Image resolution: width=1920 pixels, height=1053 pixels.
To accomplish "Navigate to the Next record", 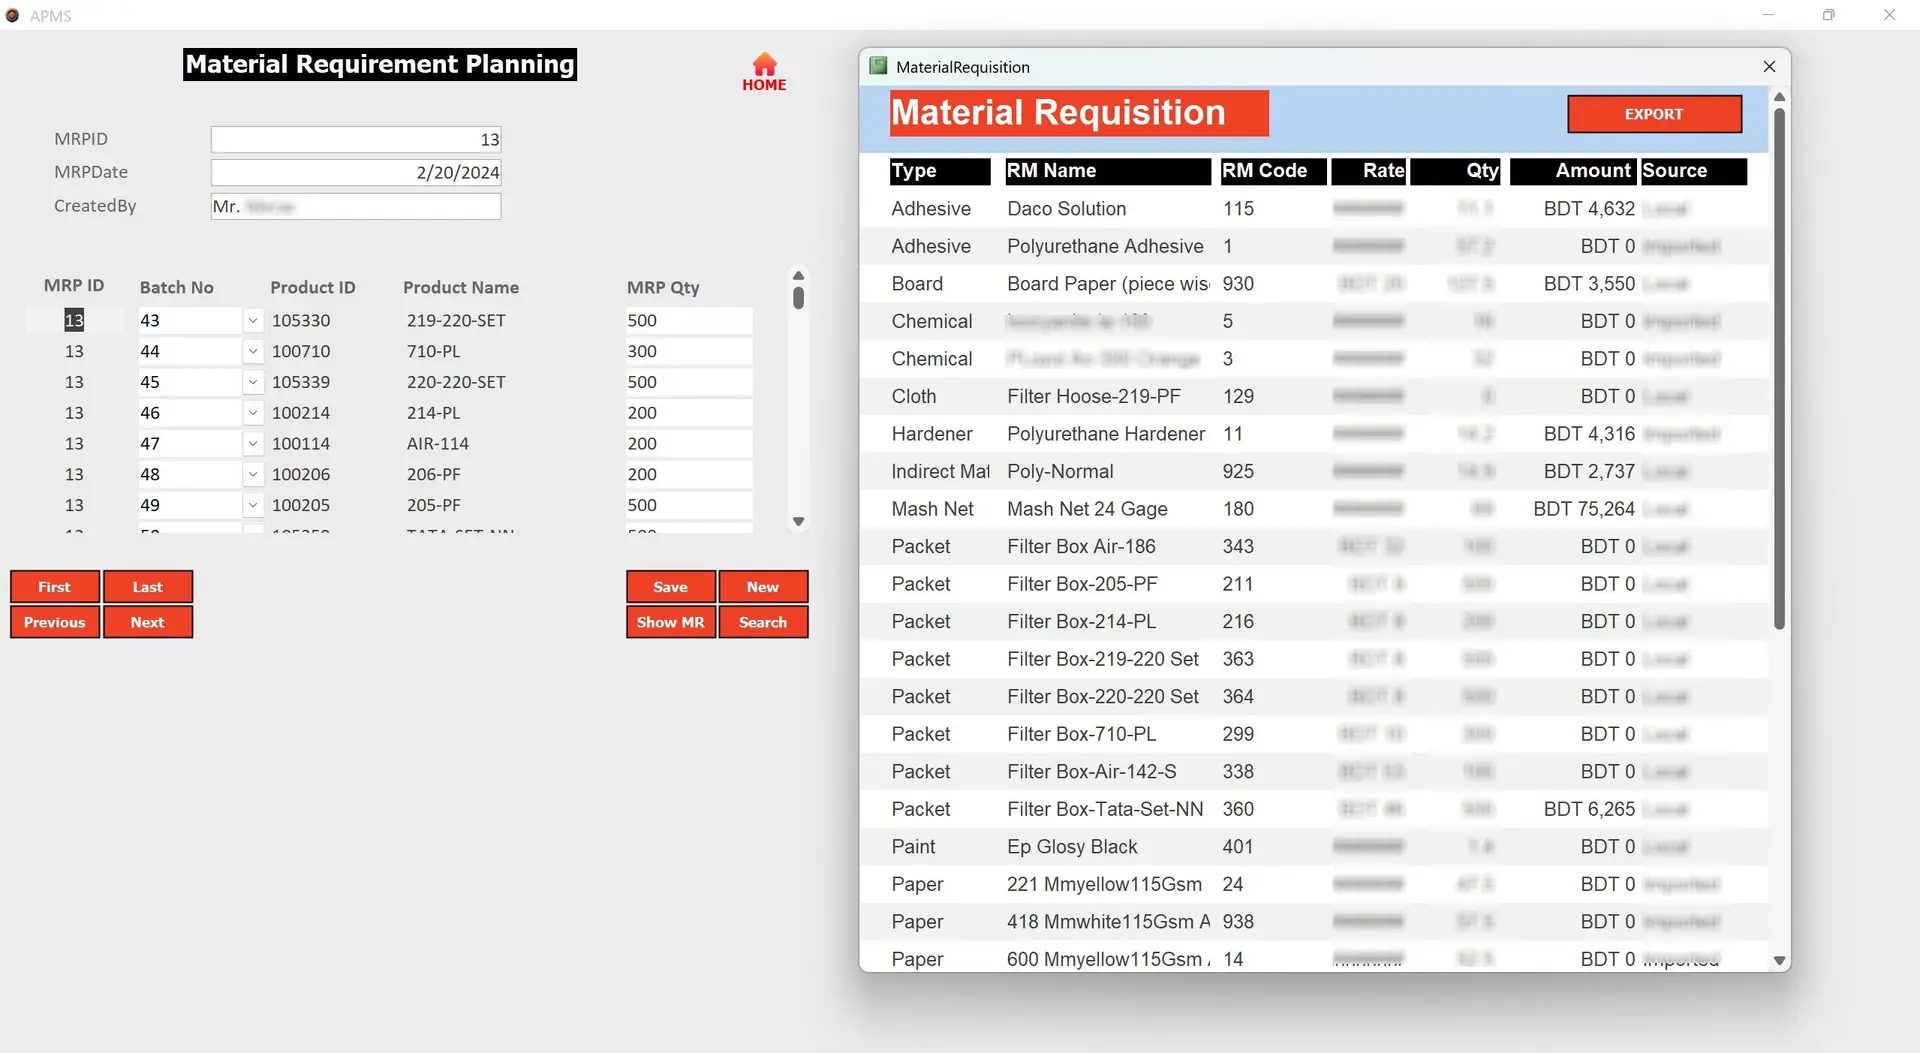I will click(147, 622).
